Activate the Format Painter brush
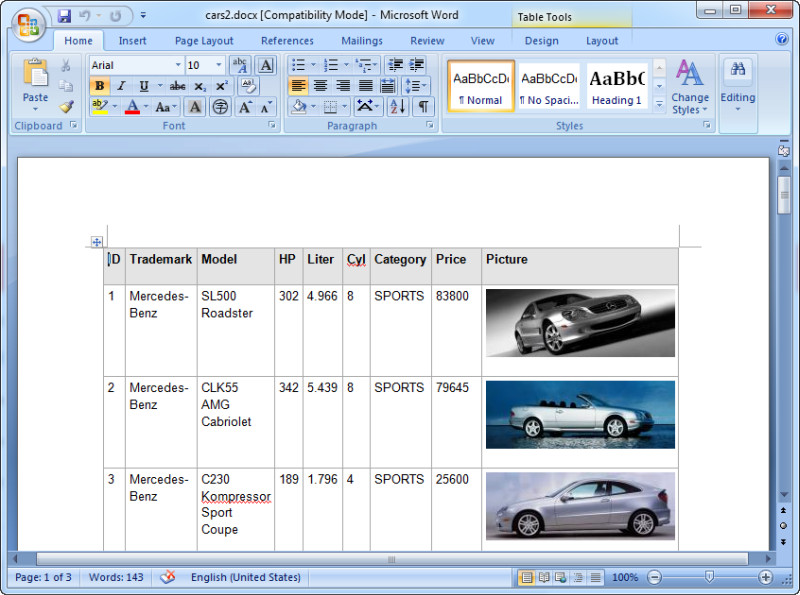This screenshot has width=800, height=595. pyautogui.click(x=66, y=106)
